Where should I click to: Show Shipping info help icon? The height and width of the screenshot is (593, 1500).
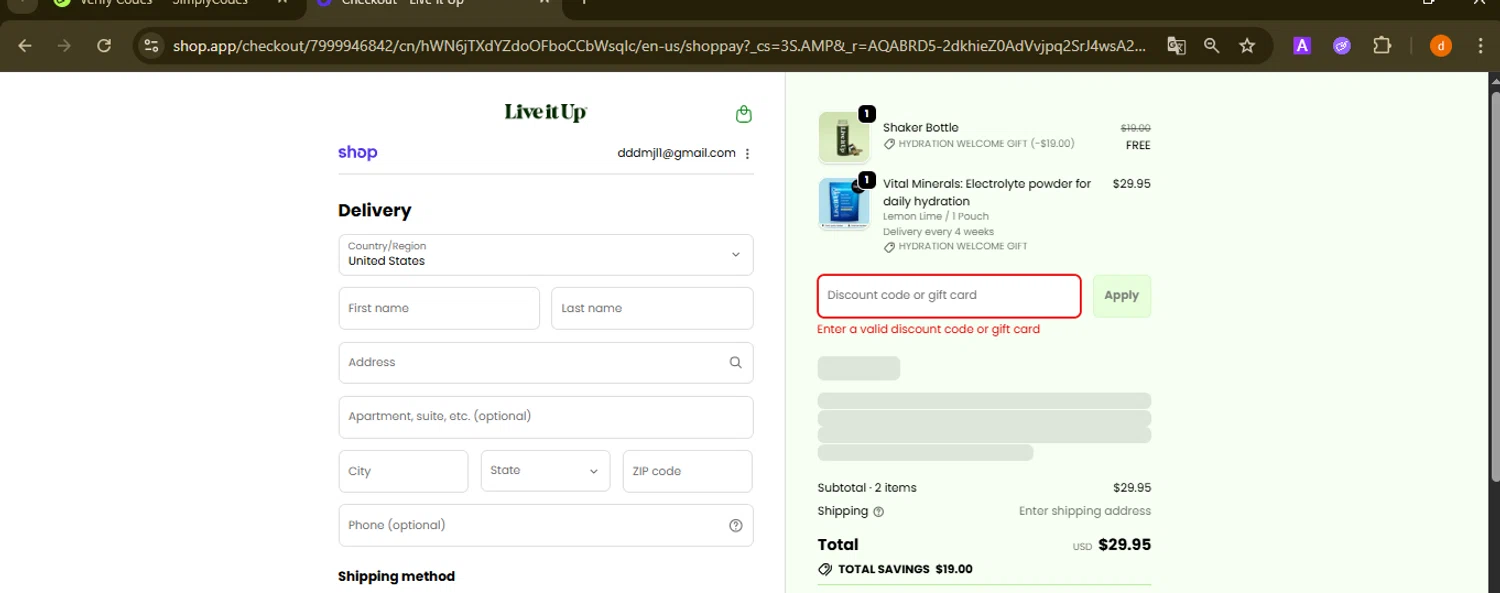click(x=879, y=511)
